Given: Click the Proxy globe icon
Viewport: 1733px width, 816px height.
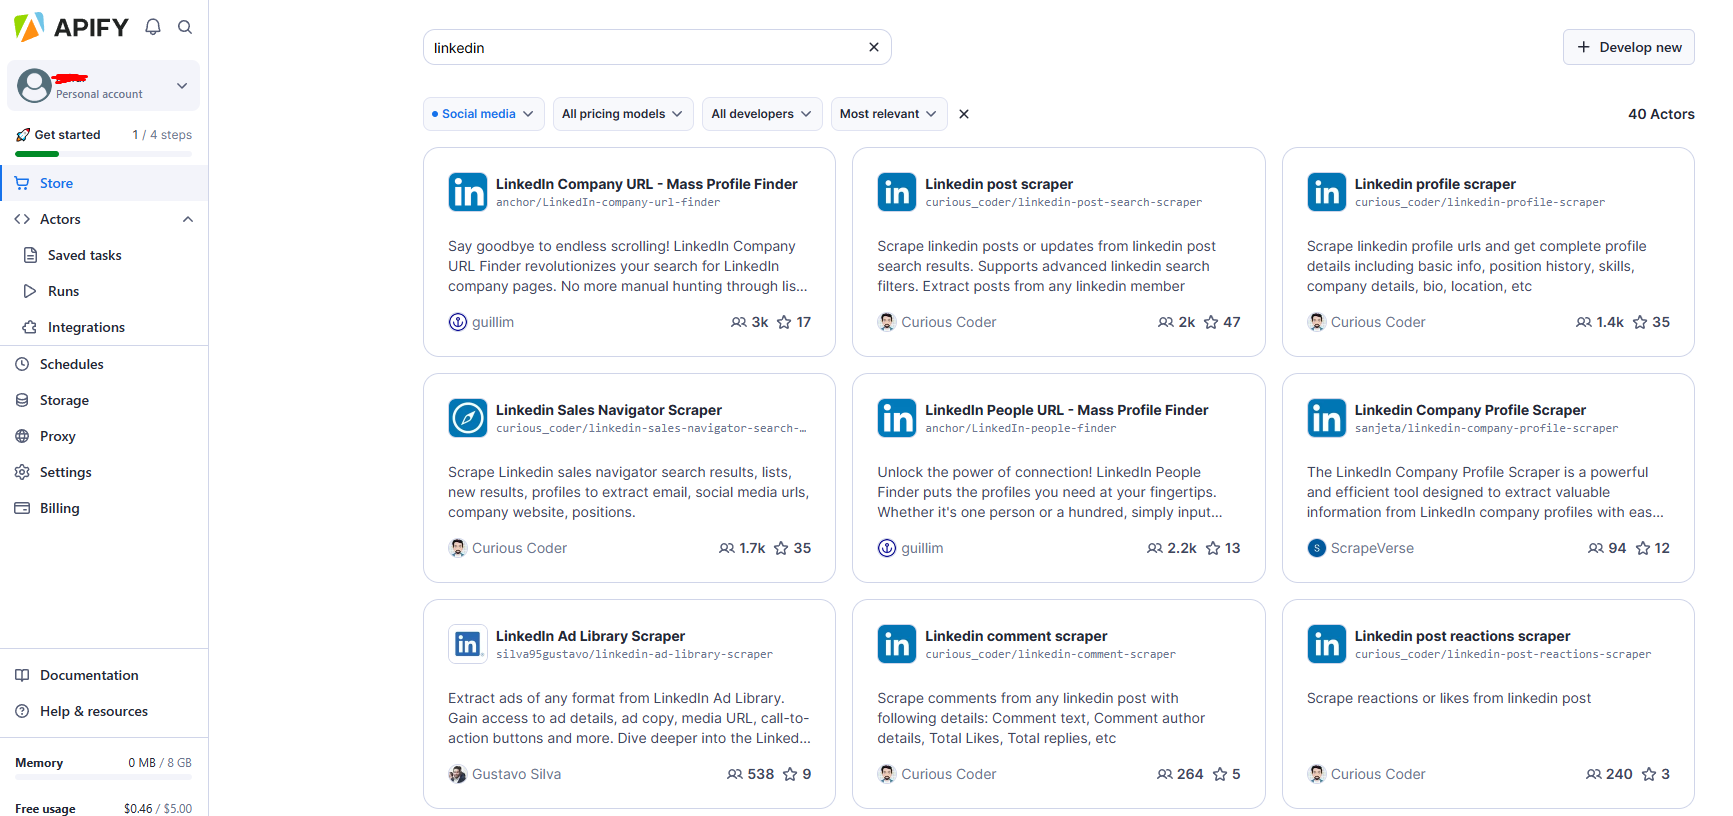Looking at the screenshot, I should point(22,436).
